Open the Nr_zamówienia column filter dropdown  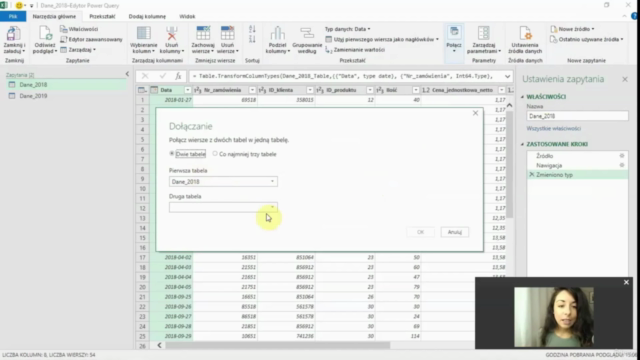coord(252,90)
